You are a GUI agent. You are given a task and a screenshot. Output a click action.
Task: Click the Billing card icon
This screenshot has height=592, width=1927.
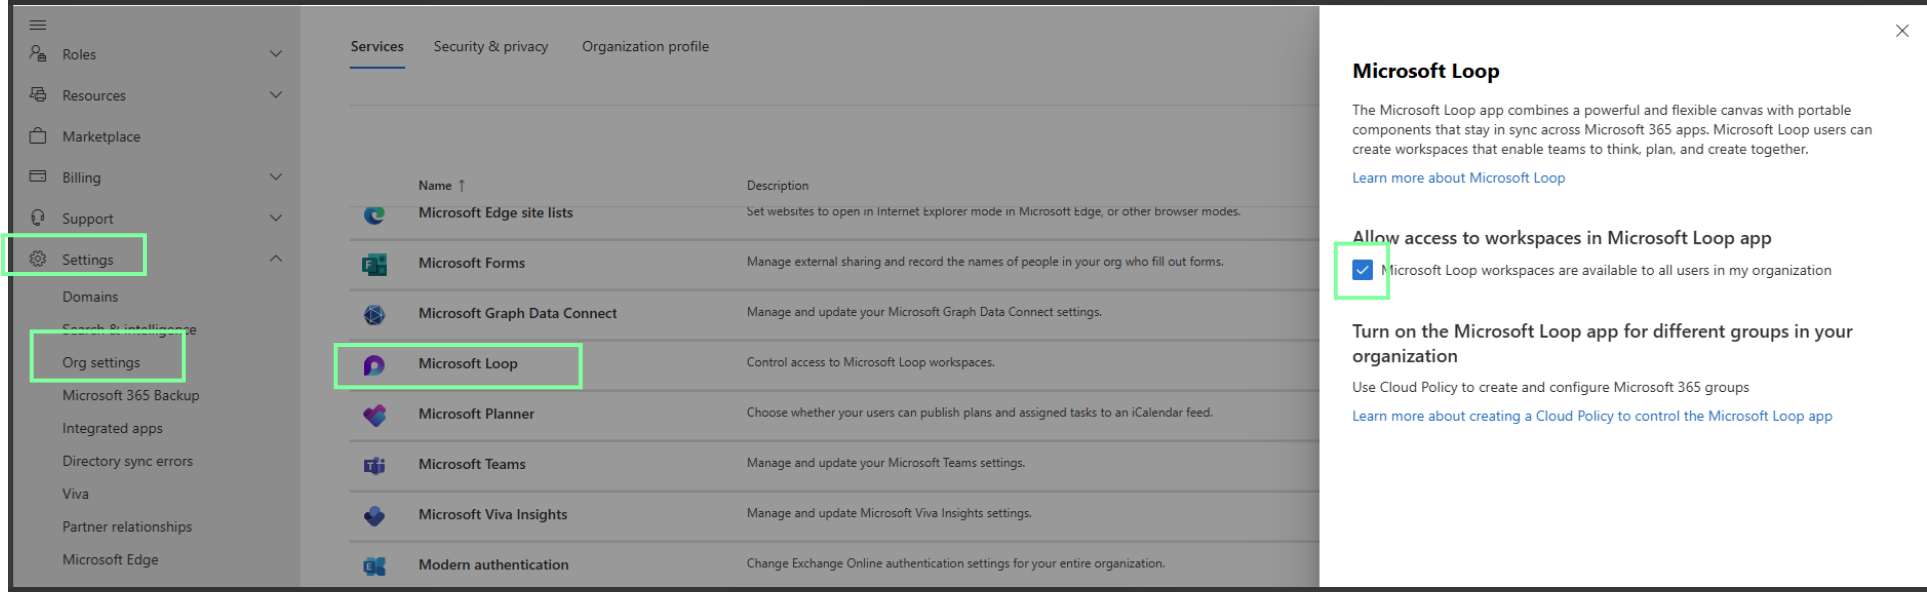pos(38,177)
